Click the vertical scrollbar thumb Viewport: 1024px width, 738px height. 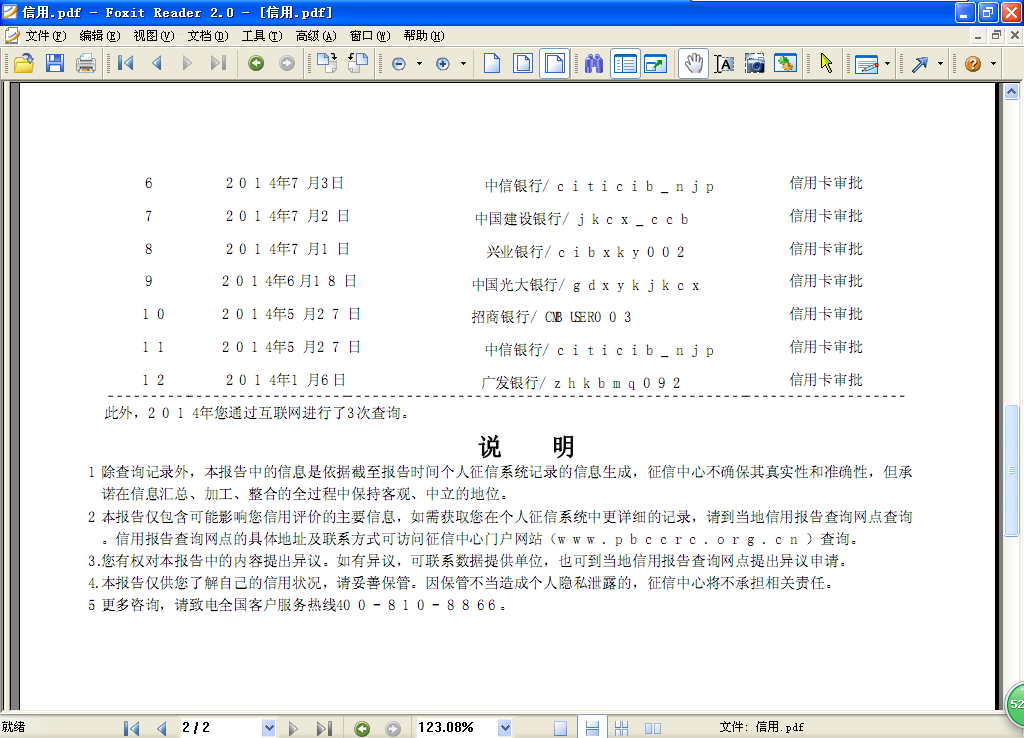pyautogui.click(x=1012, y=470)
